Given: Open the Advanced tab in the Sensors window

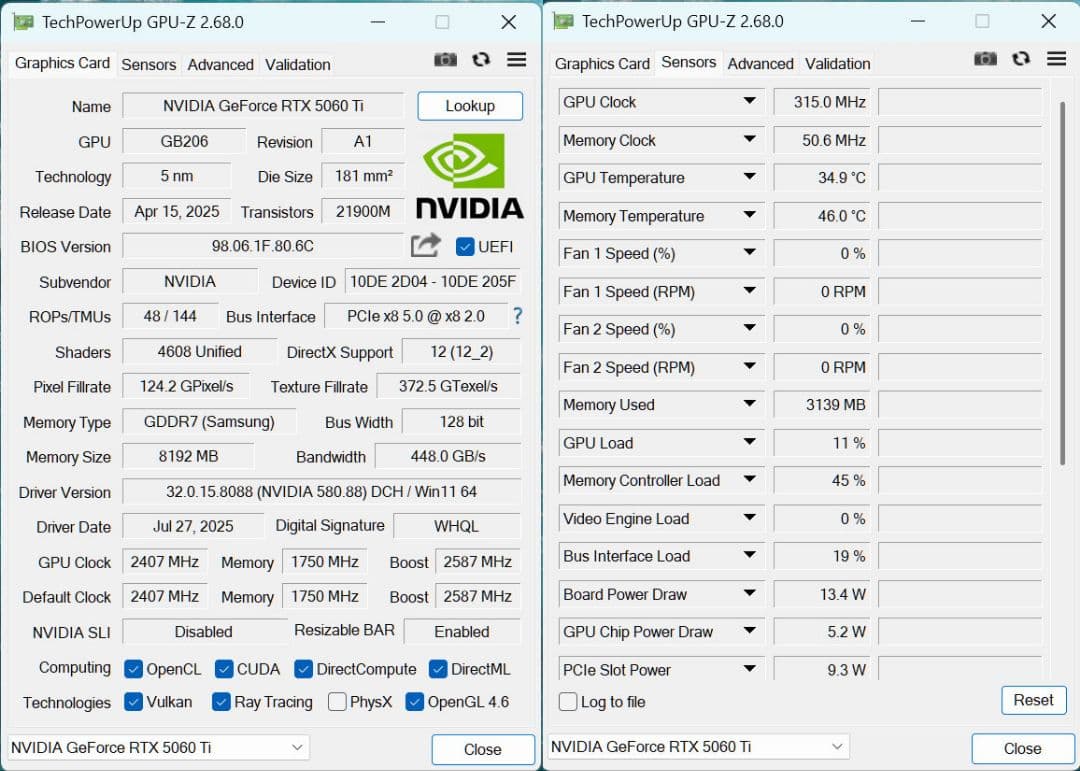Looking at the screenshot, I should pyautogui.click(x=760, y=63).
